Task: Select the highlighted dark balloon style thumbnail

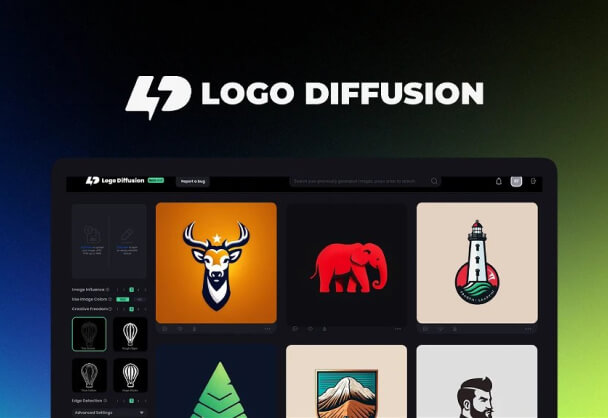Action: [89, 334]
